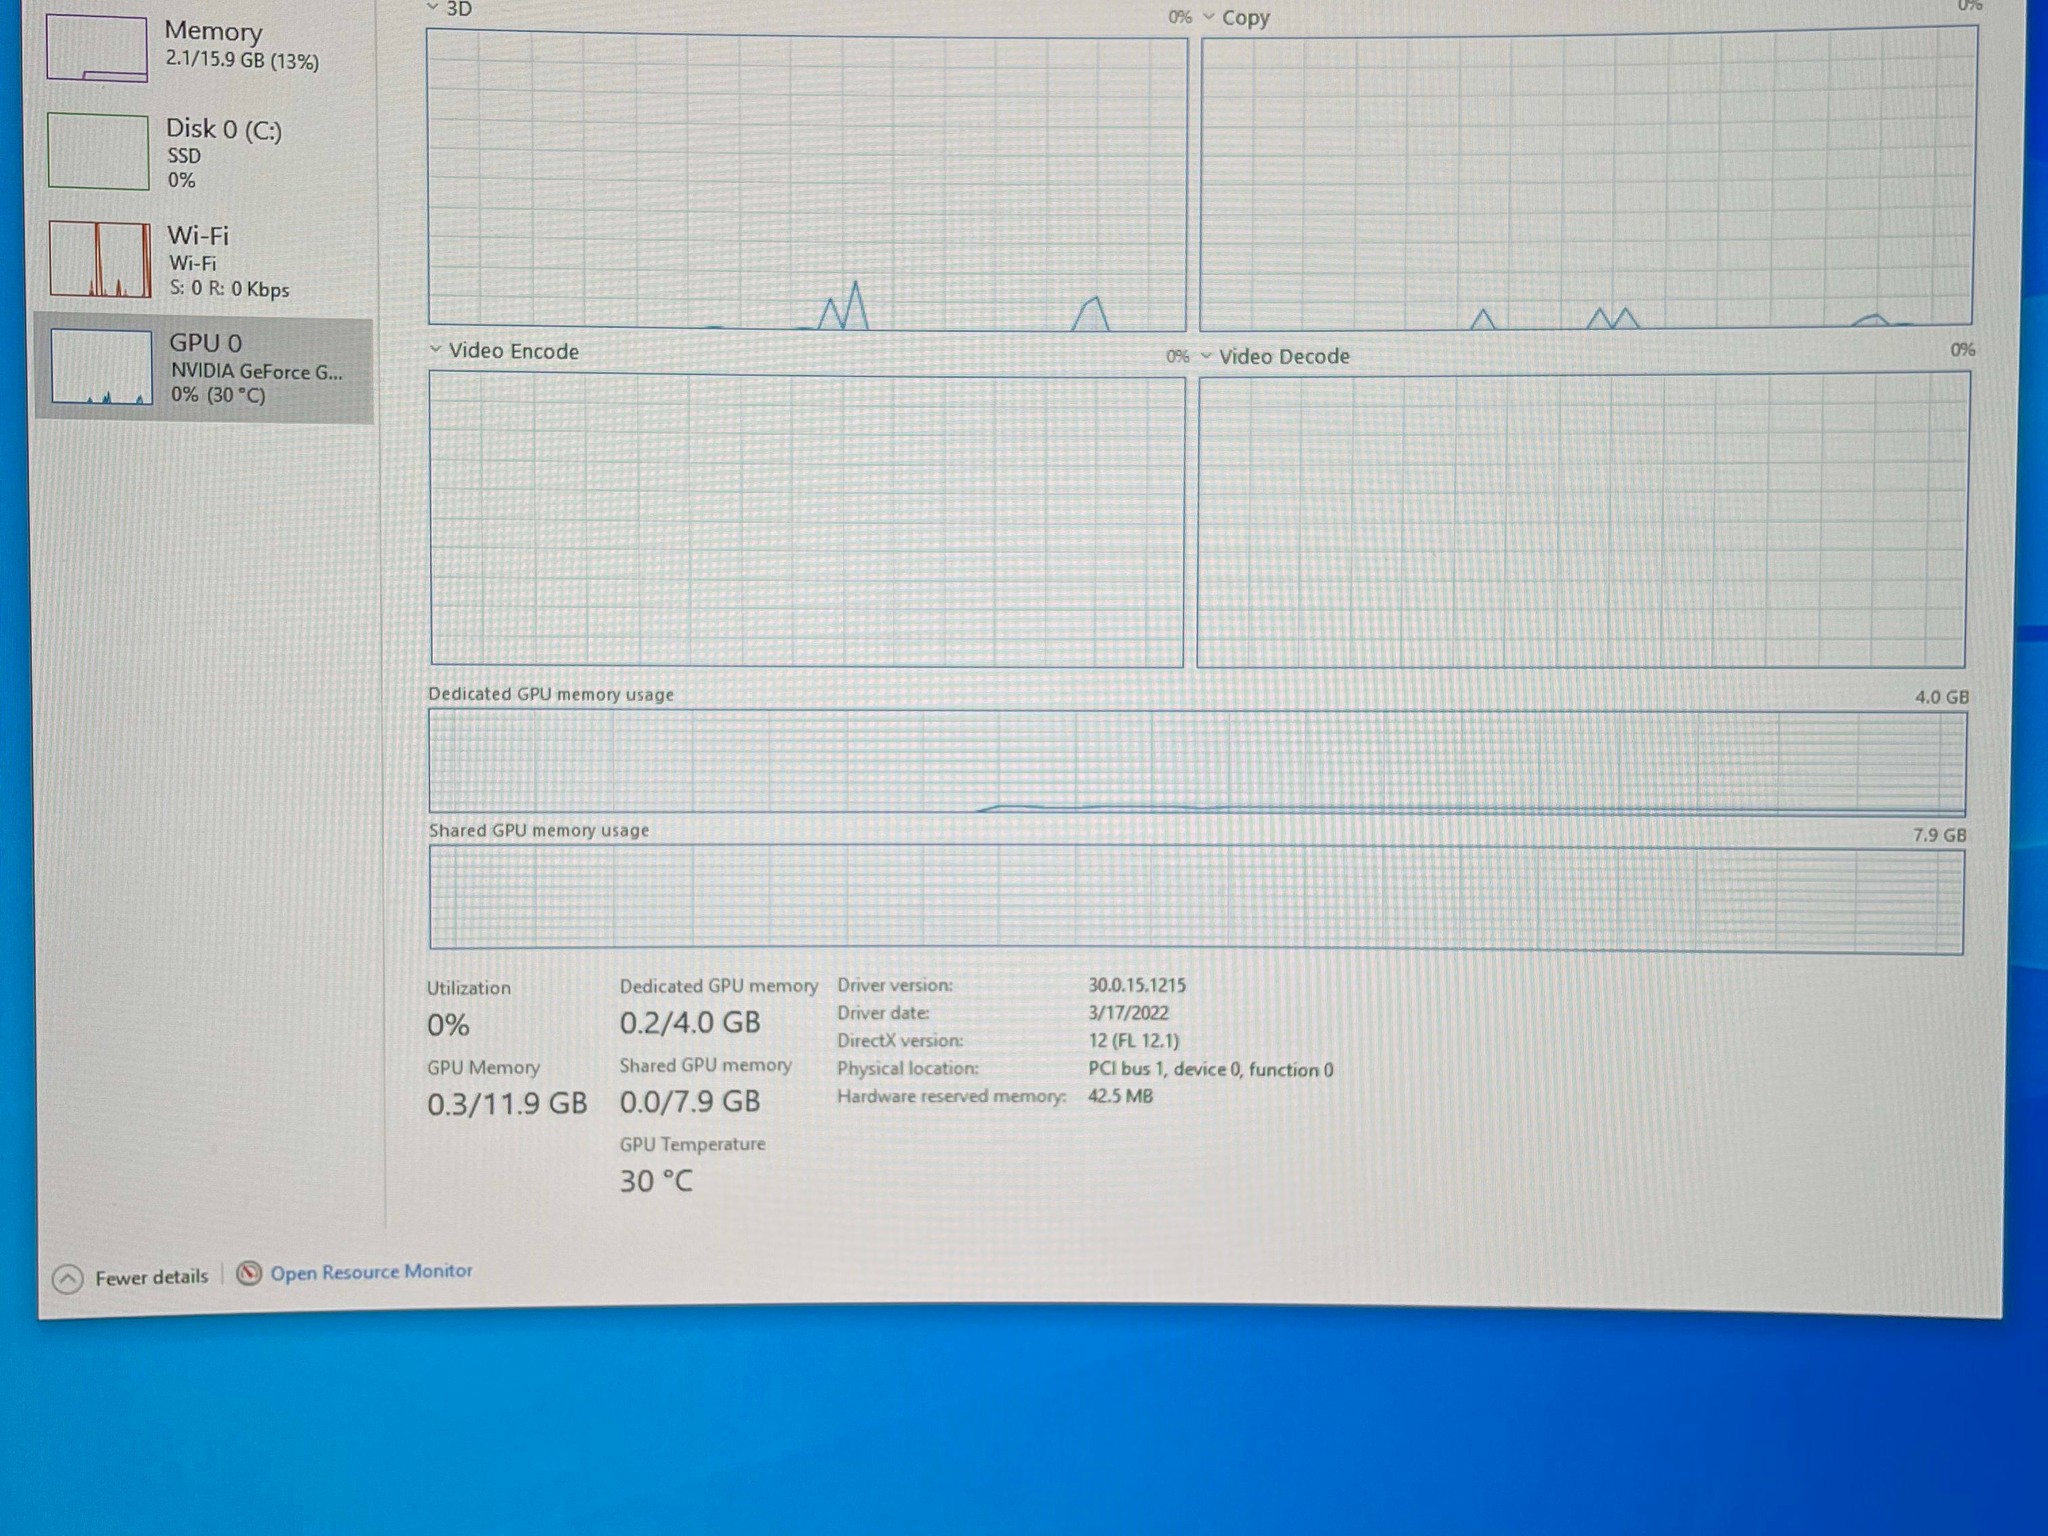The width and height of the screenshot is (2048, 1536).
Task: Click the 0.2/4.0 GB dedicated memory value
Action: 690,1023
